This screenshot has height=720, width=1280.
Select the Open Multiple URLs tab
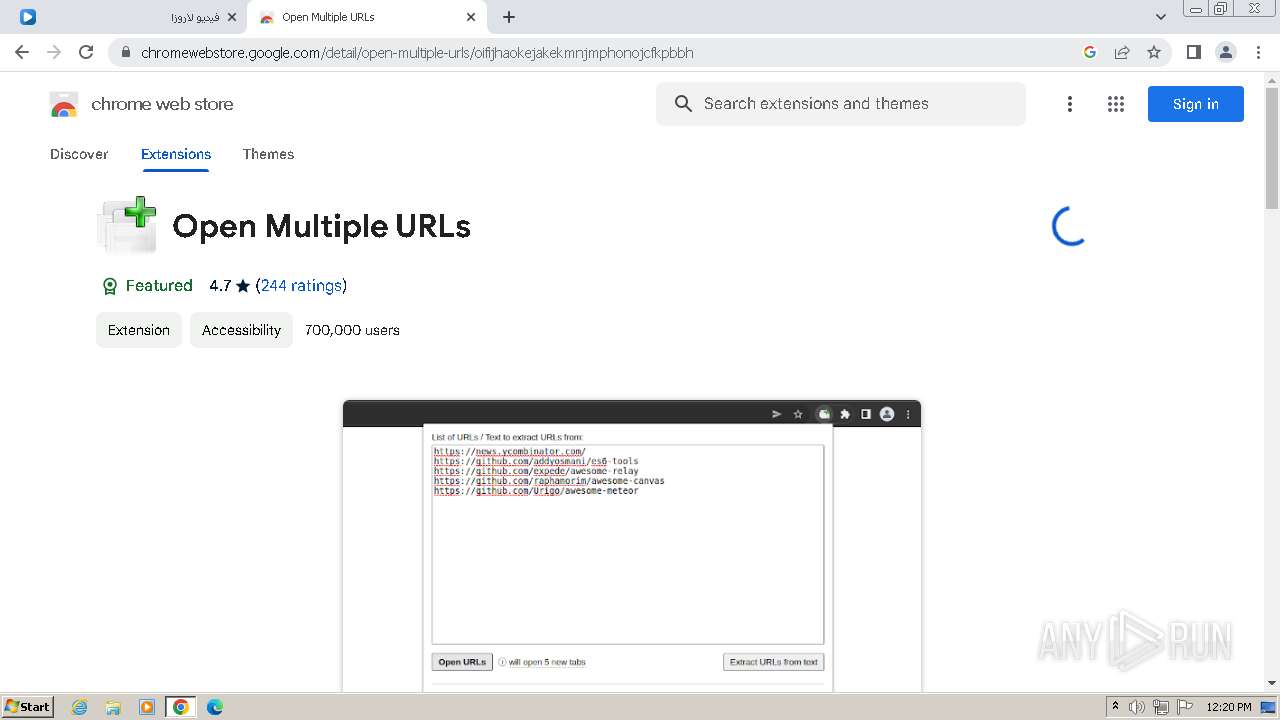[x=367, y=17]
